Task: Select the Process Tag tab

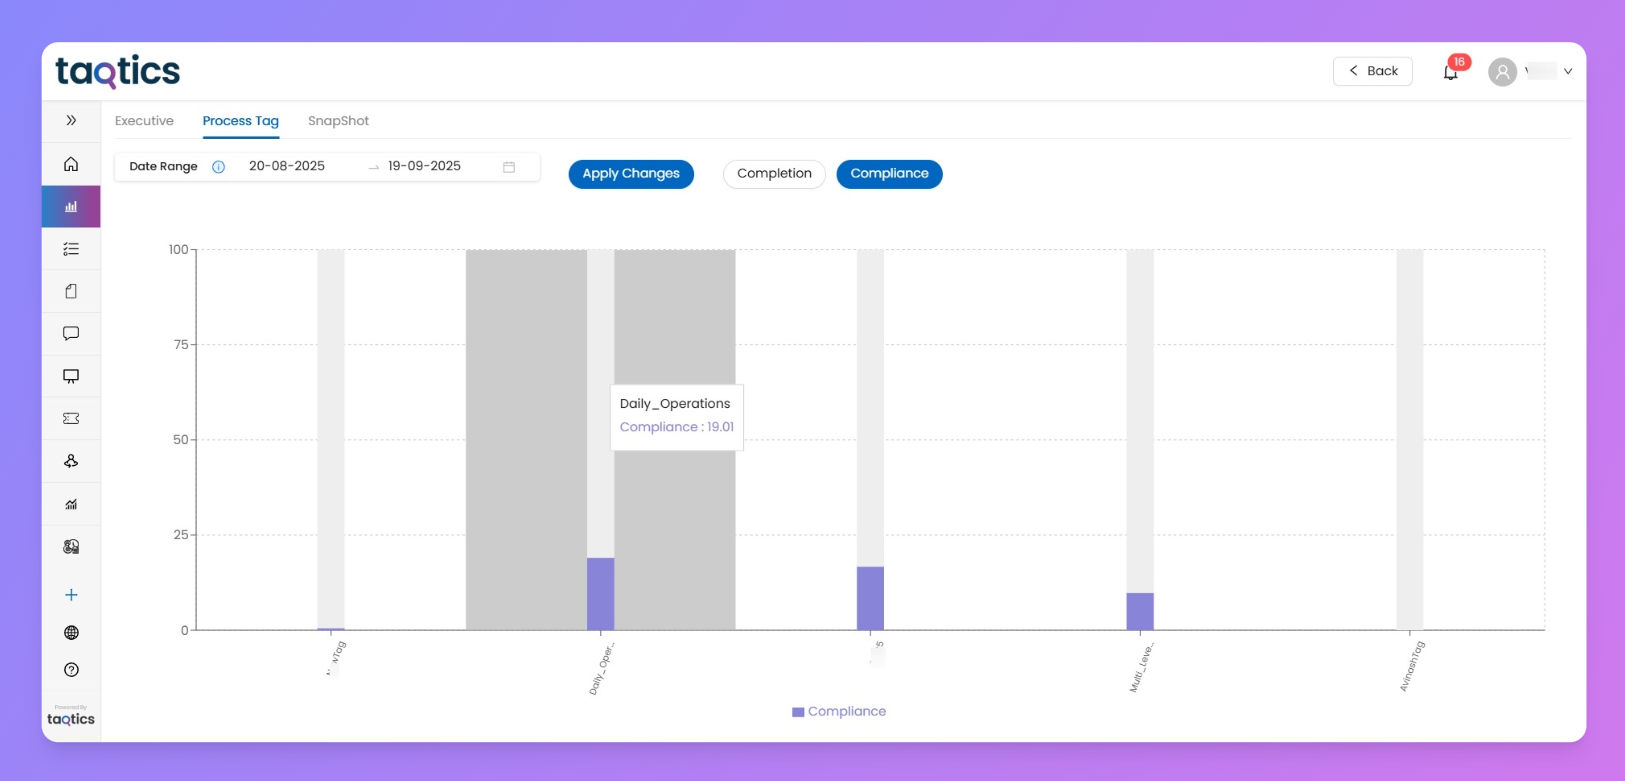Action: tap(241, 121)
